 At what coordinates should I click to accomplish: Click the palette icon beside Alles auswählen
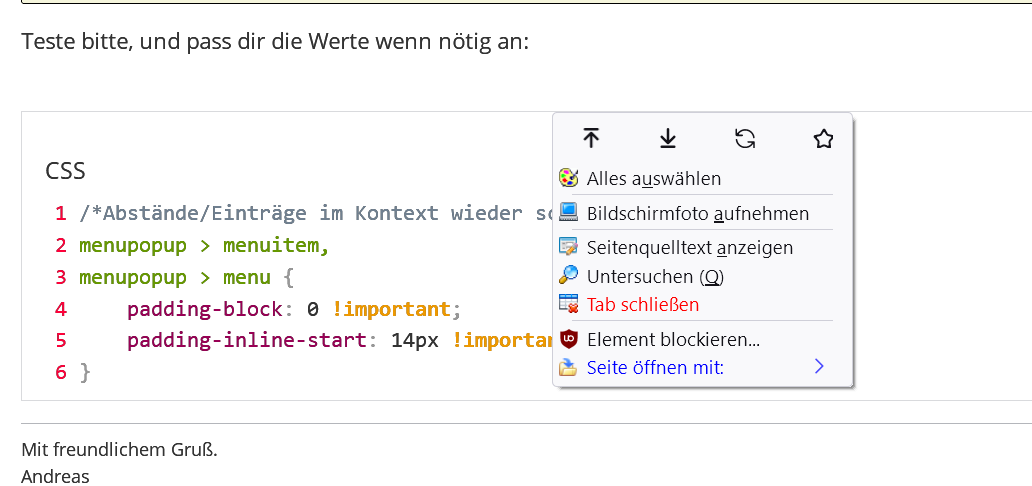[x=568, y=179]
